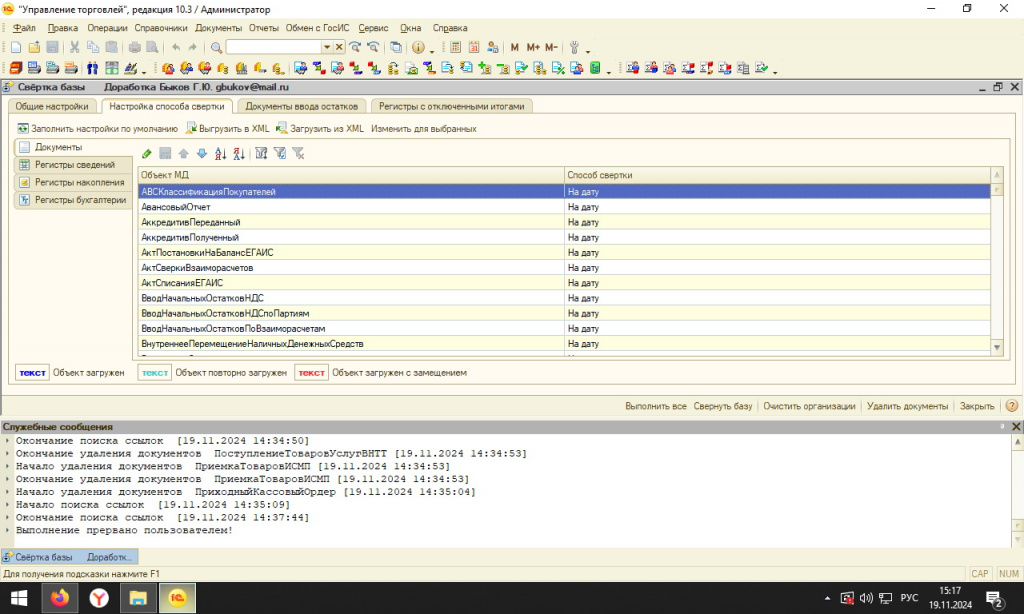Click the two people icon in second toolbar
Screen dimensions: 1024x614
coord(92,68)
